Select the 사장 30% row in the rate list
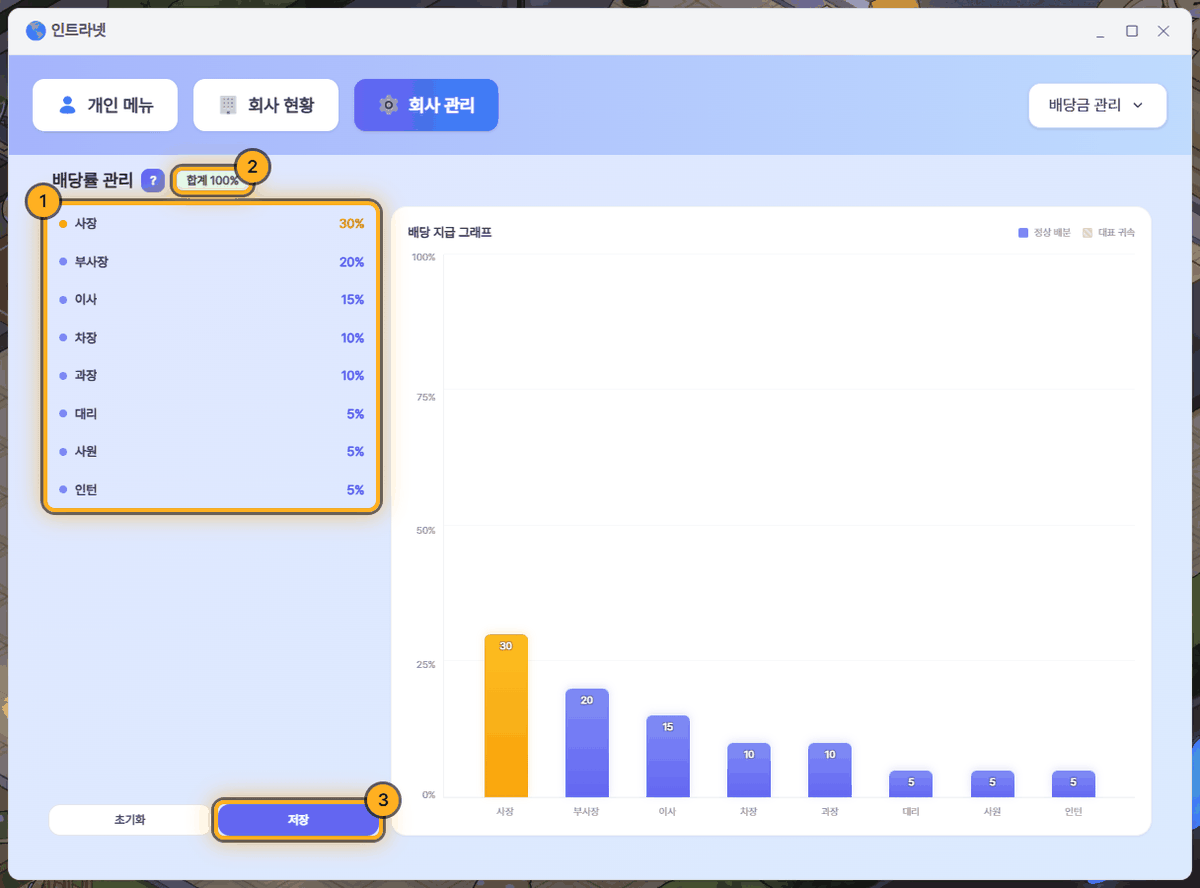 (x=211, y=224)
